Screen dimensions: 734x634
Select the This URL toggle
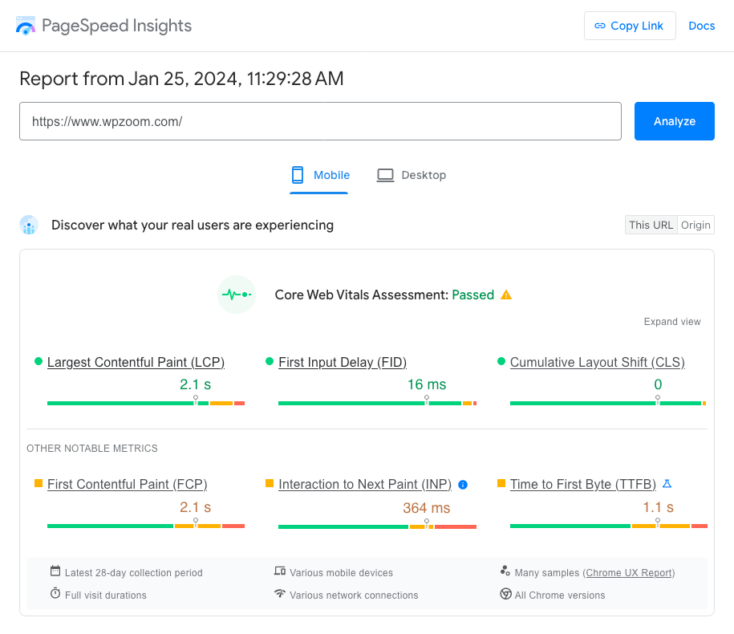point(651,225)
